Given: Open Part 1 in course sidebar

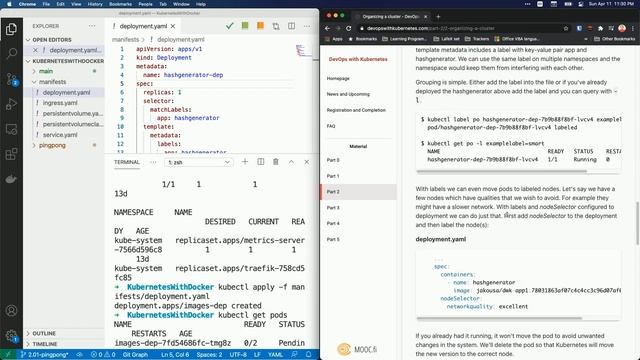Looking at the screenshot, I should coord(333,176).
